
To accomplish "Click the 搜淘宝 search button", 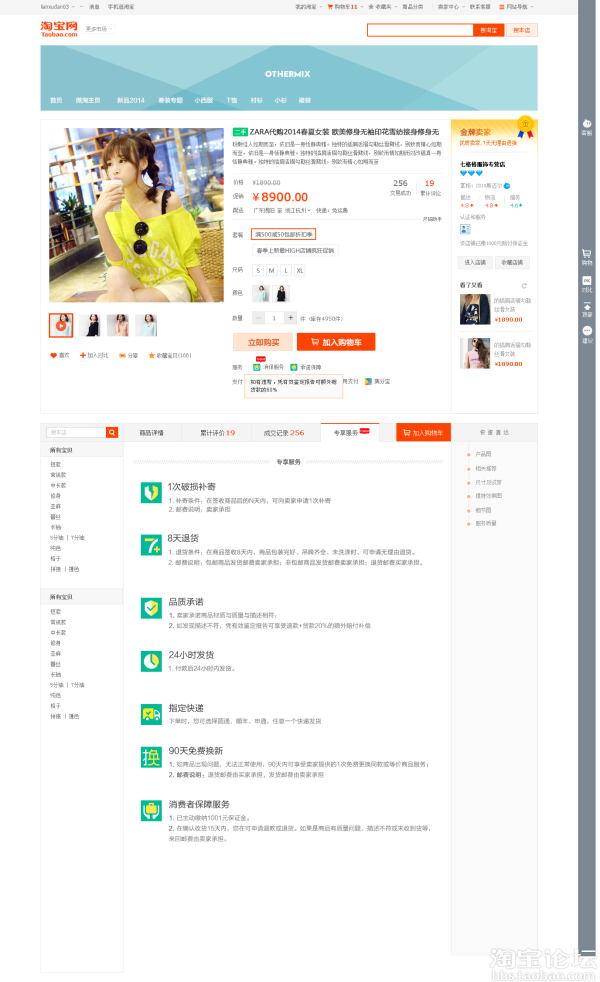I will point(489,30).
